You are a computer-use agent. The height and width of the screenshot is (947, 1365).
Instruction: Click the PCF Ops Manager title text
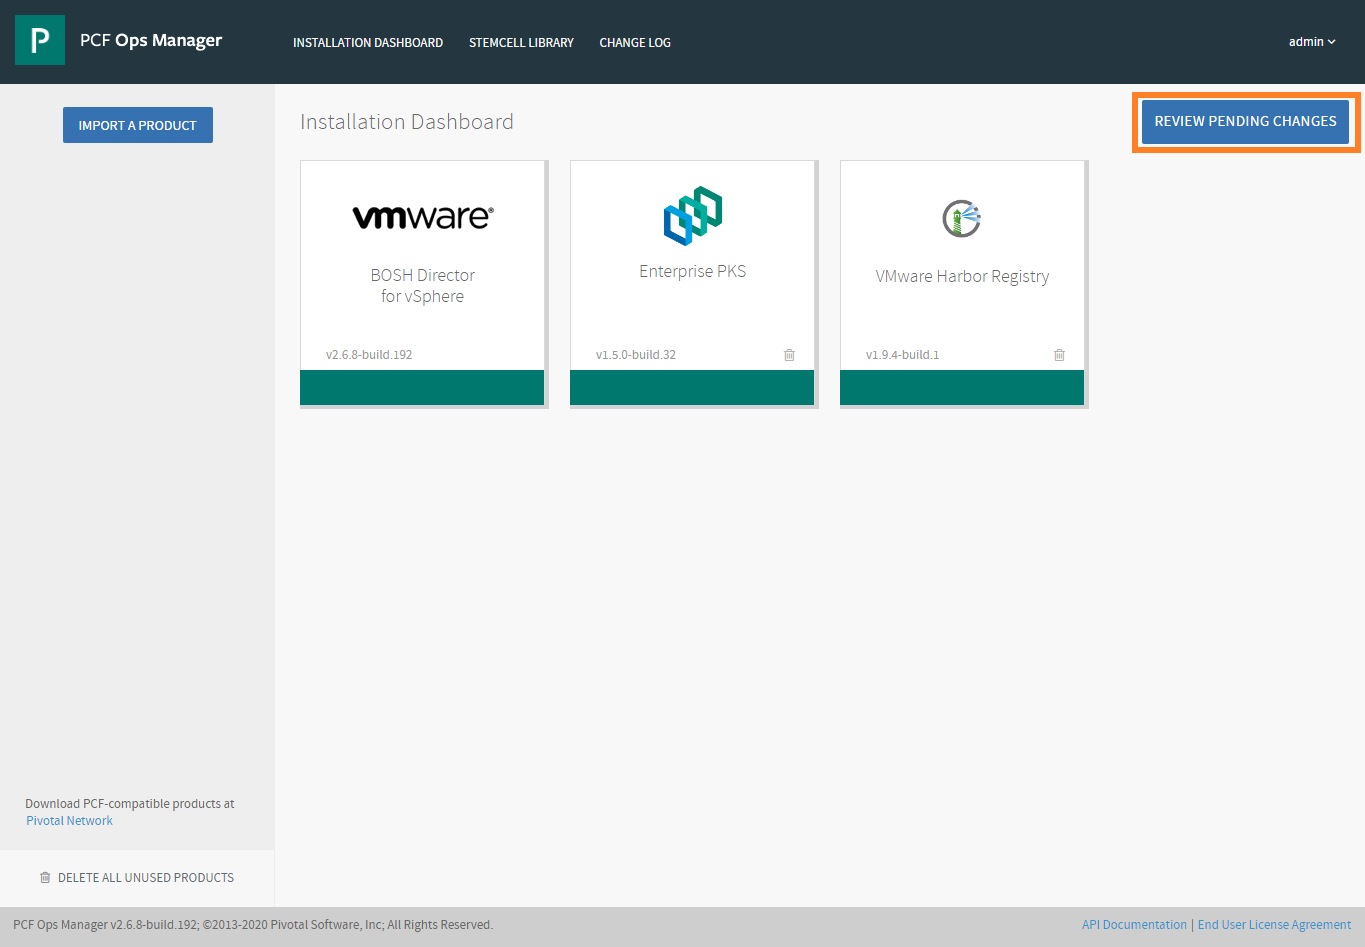(151, 41)
